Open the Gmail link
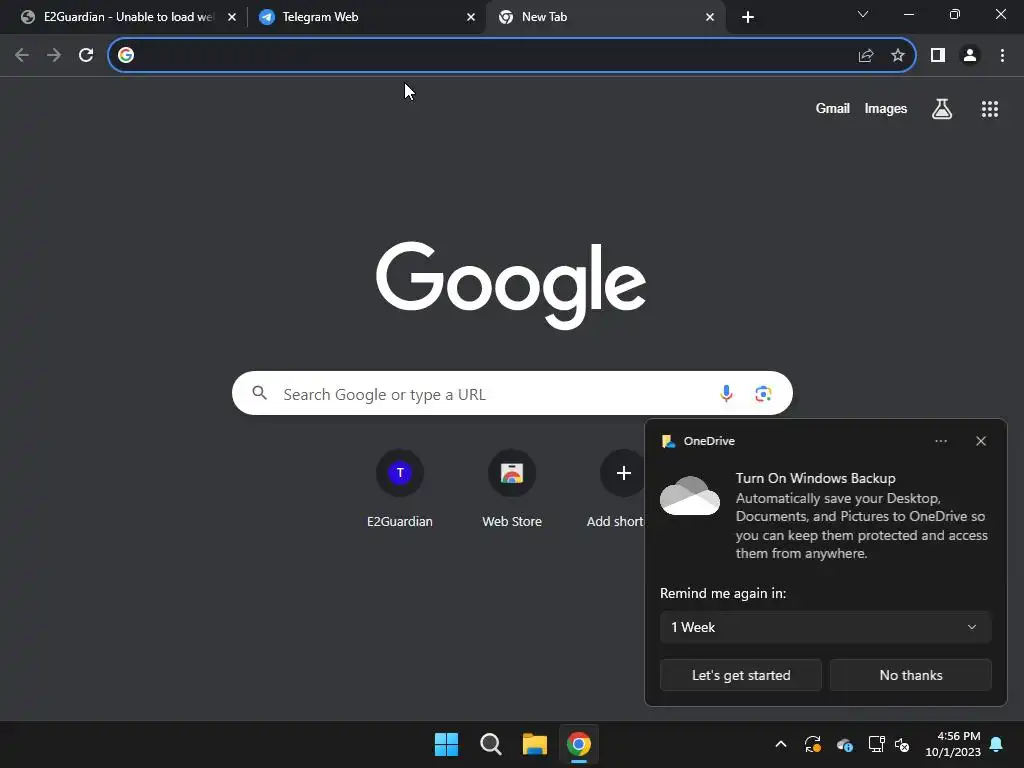The height and width of the screenshot is (768, 1024). (x=833, y=108)
